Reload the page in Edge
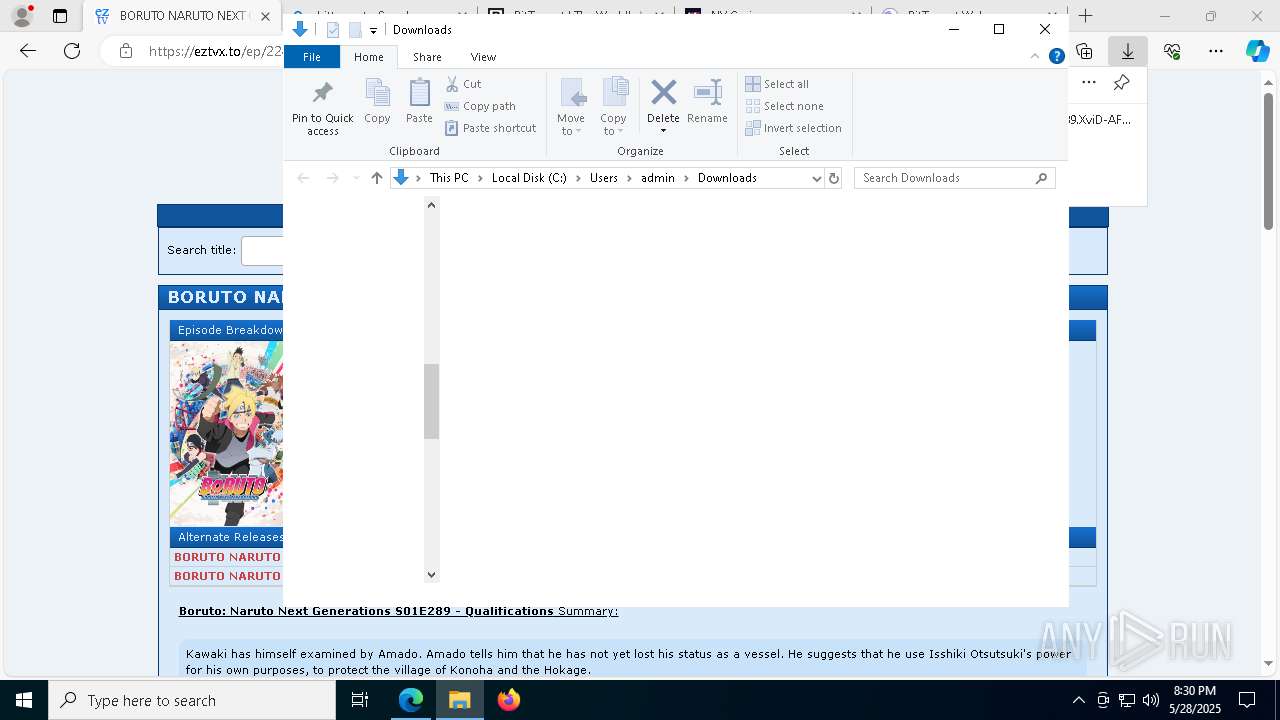 [72, 51]
